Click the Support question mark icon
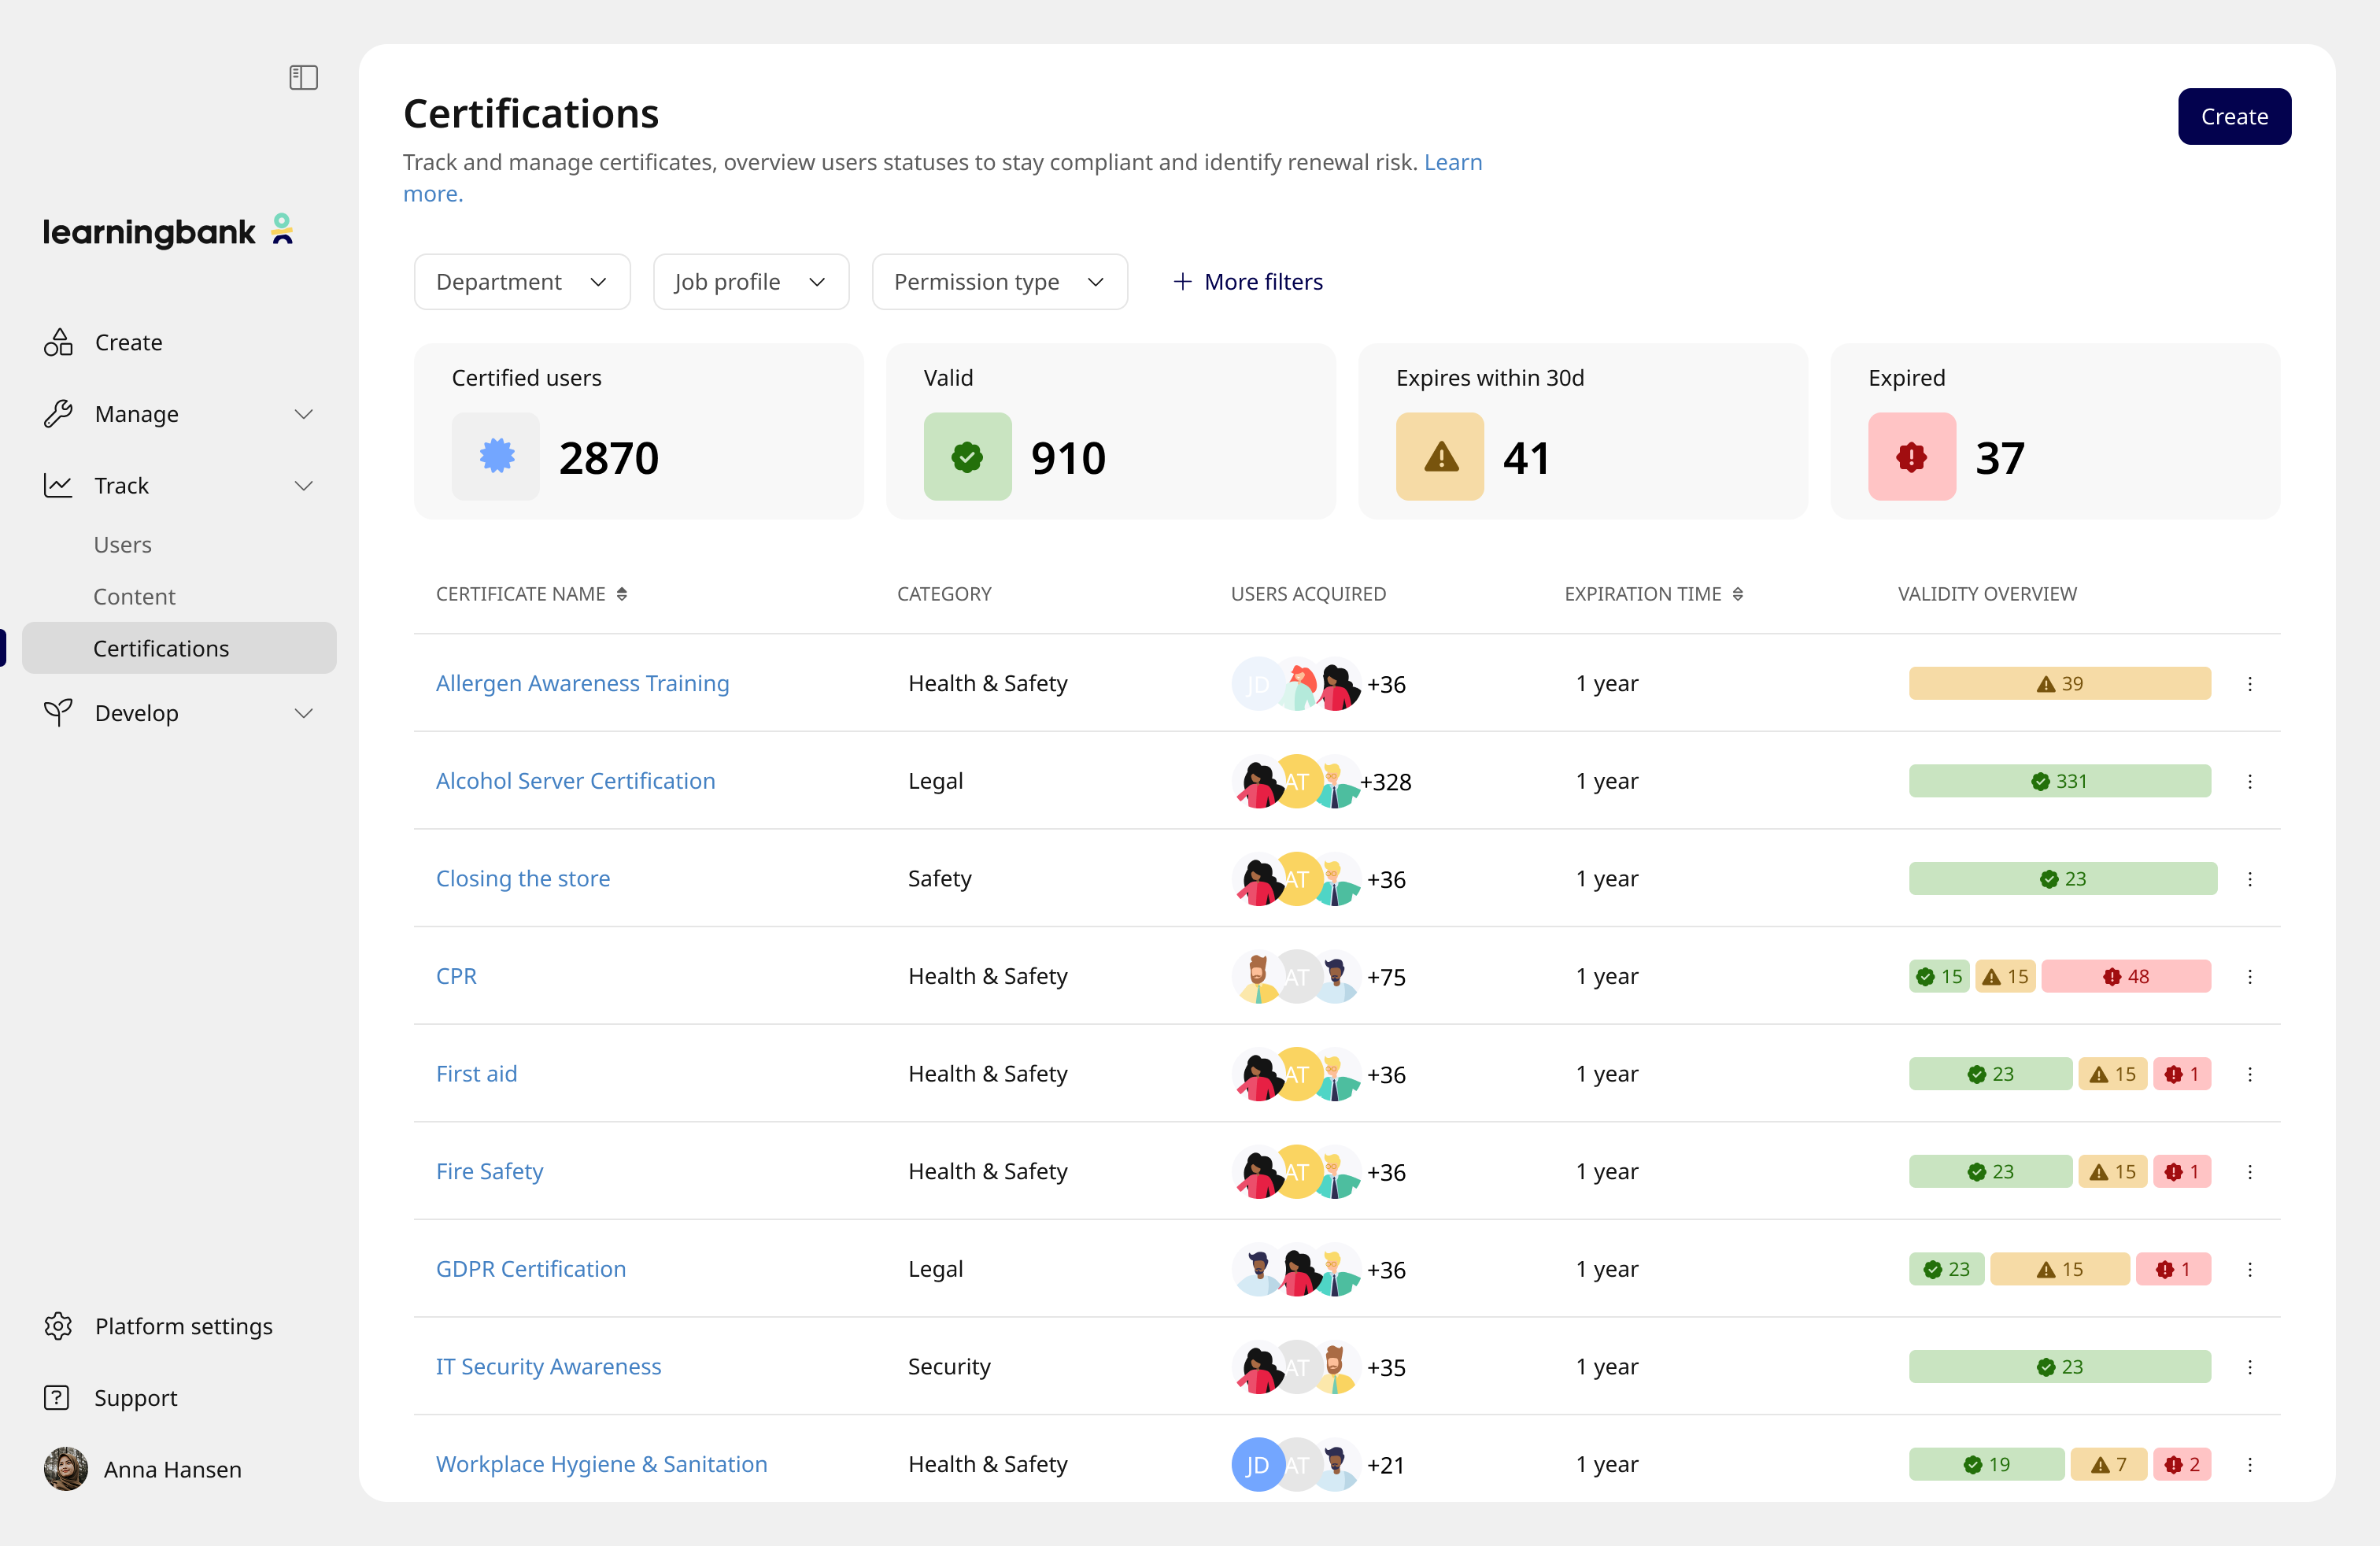This screenshot has height=1546, width=2380. (x=57, y=1398)
